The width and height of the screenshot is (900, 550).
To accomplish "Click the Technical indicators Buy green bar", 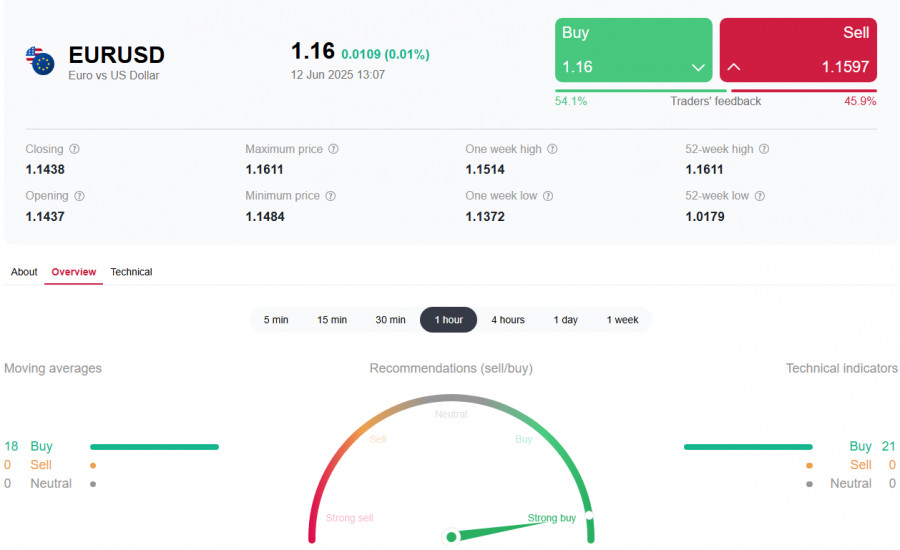I will [748, 447].
